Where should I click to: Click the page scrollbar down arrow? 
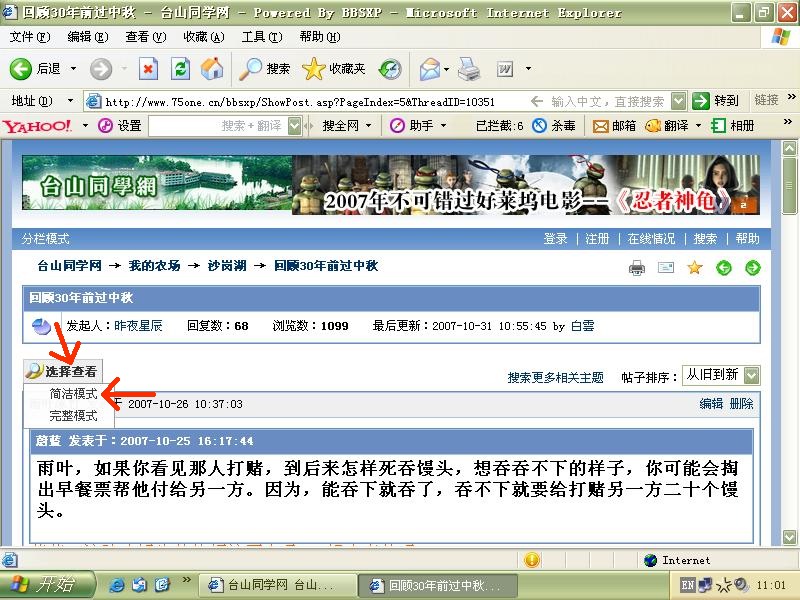coord(789,537)
